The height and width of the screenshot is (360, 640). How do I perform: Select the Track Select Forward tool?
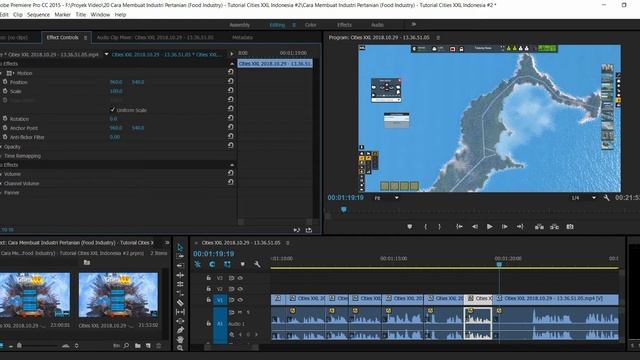180,256
